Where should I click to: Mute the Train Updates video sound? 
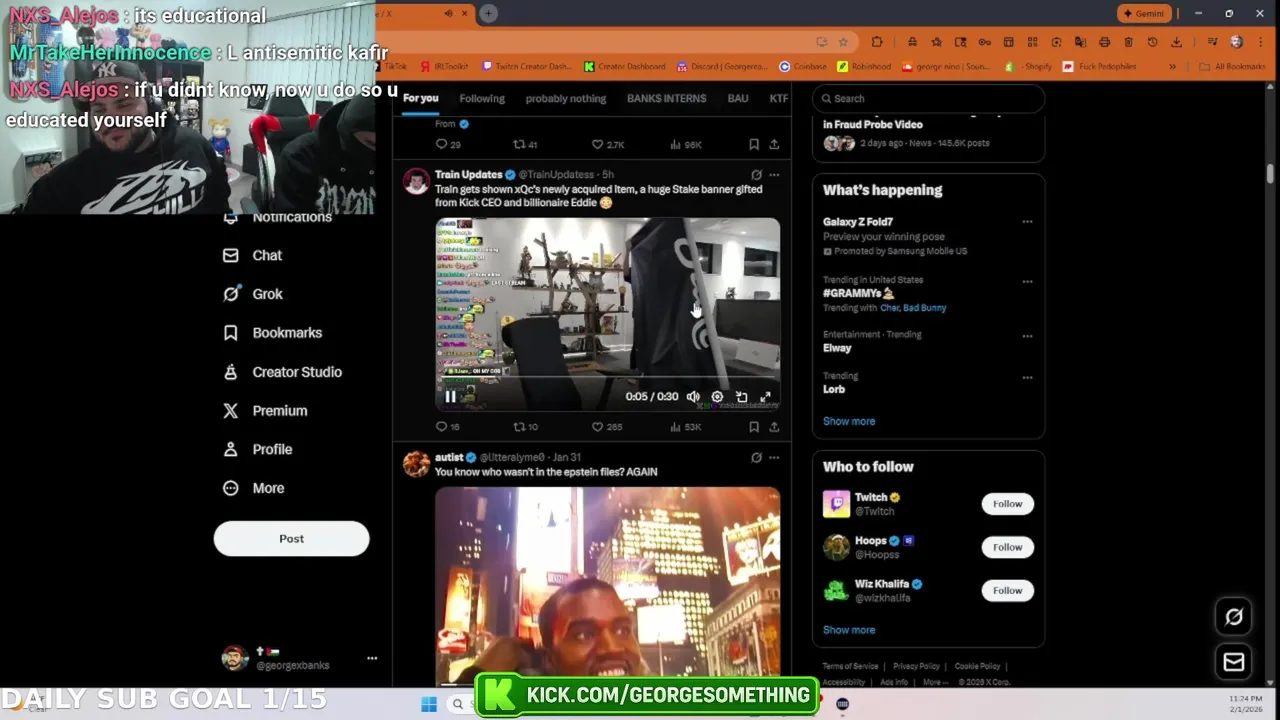pyautogui.click(x=693, y=397)
